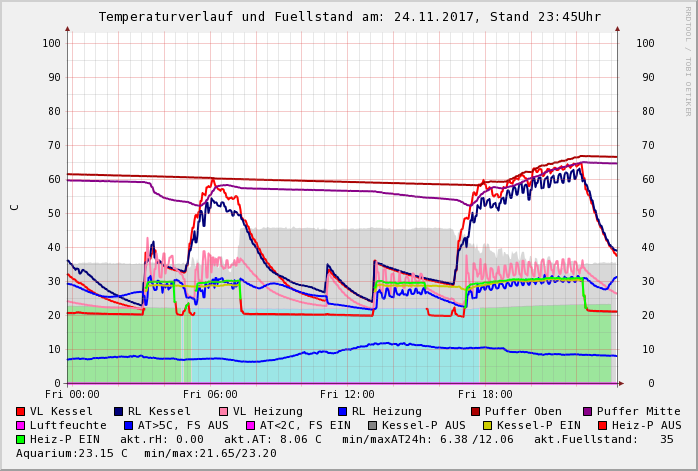
Task: Click the purple Puffer Mitte legend square
Action: coord(587,411)
